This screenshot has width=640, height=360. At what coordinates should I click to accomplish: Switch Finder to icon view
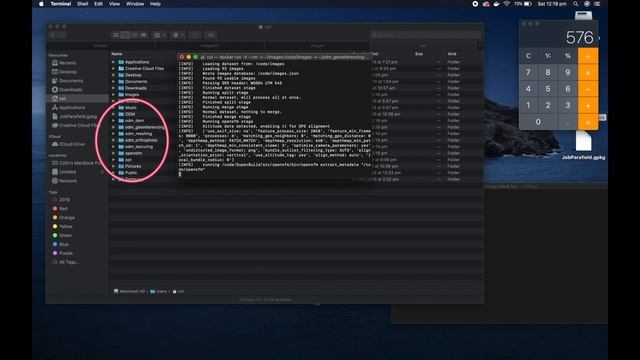pyautogui.click(x=116, y=35)
